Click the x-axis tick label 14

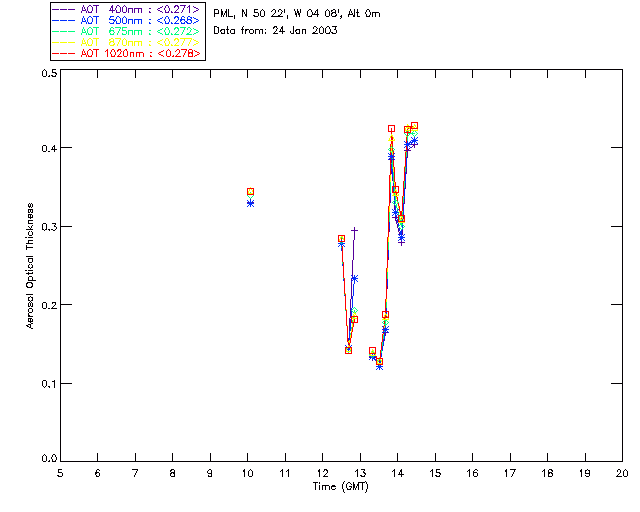[398, 473]
